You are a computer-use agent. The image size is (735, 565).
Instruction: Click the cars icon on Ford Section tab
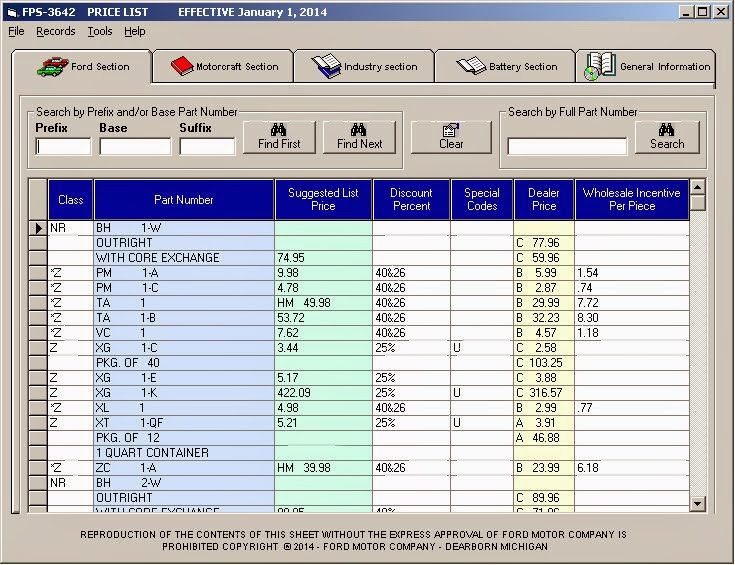pyautogui.click(x=52, y=67)
